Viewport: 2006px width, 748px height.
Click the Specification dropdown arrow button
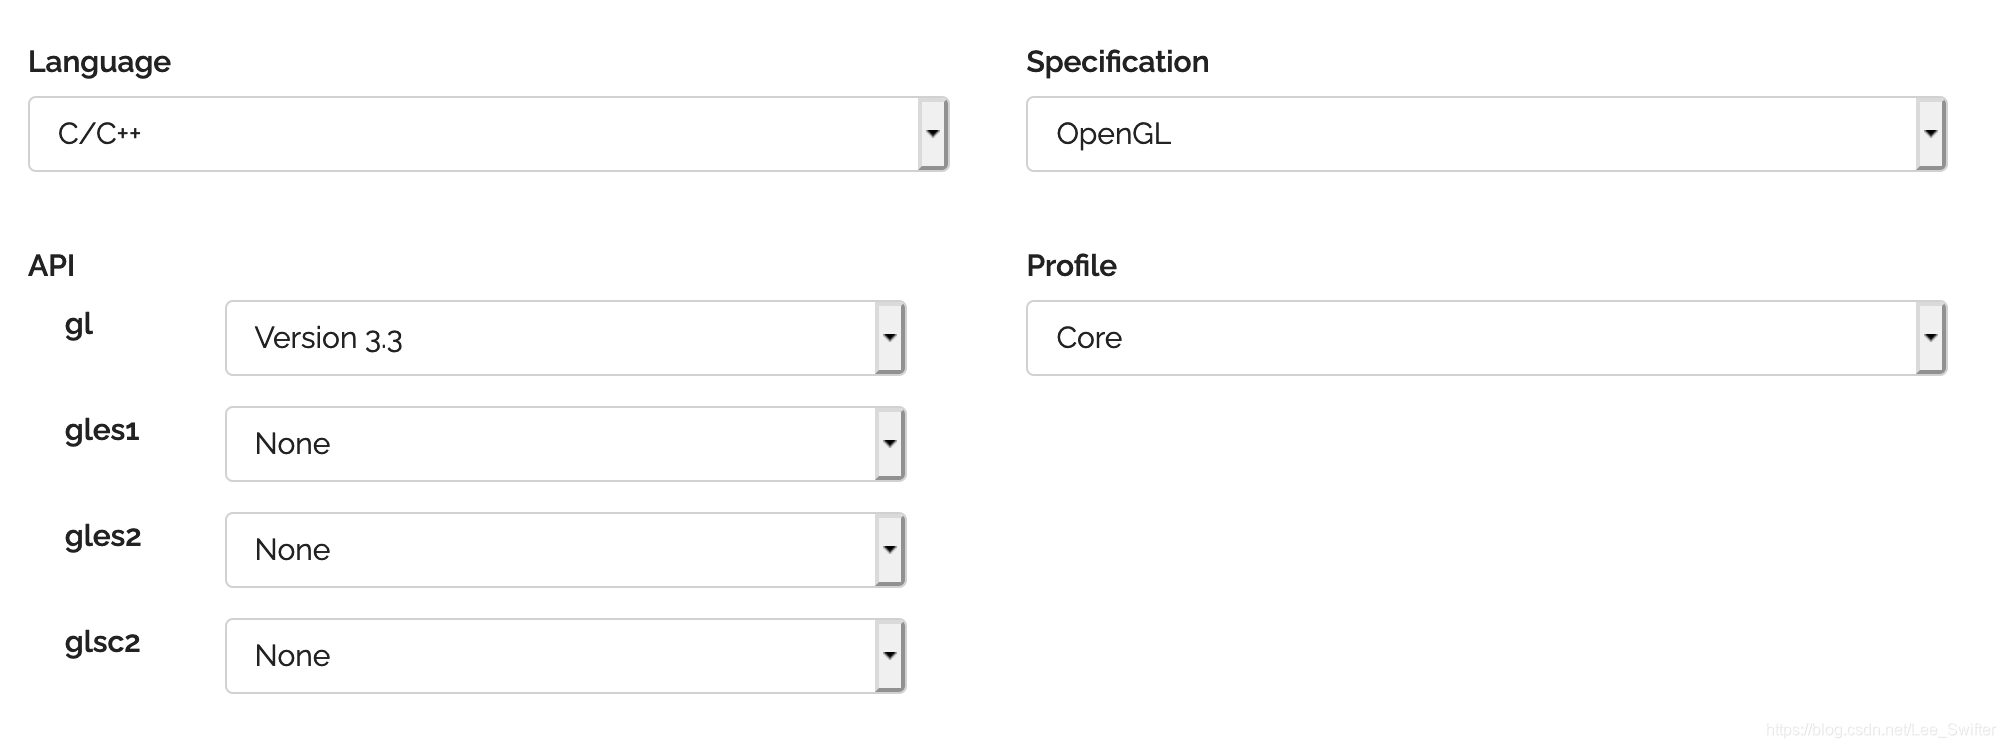[1930, 134]
